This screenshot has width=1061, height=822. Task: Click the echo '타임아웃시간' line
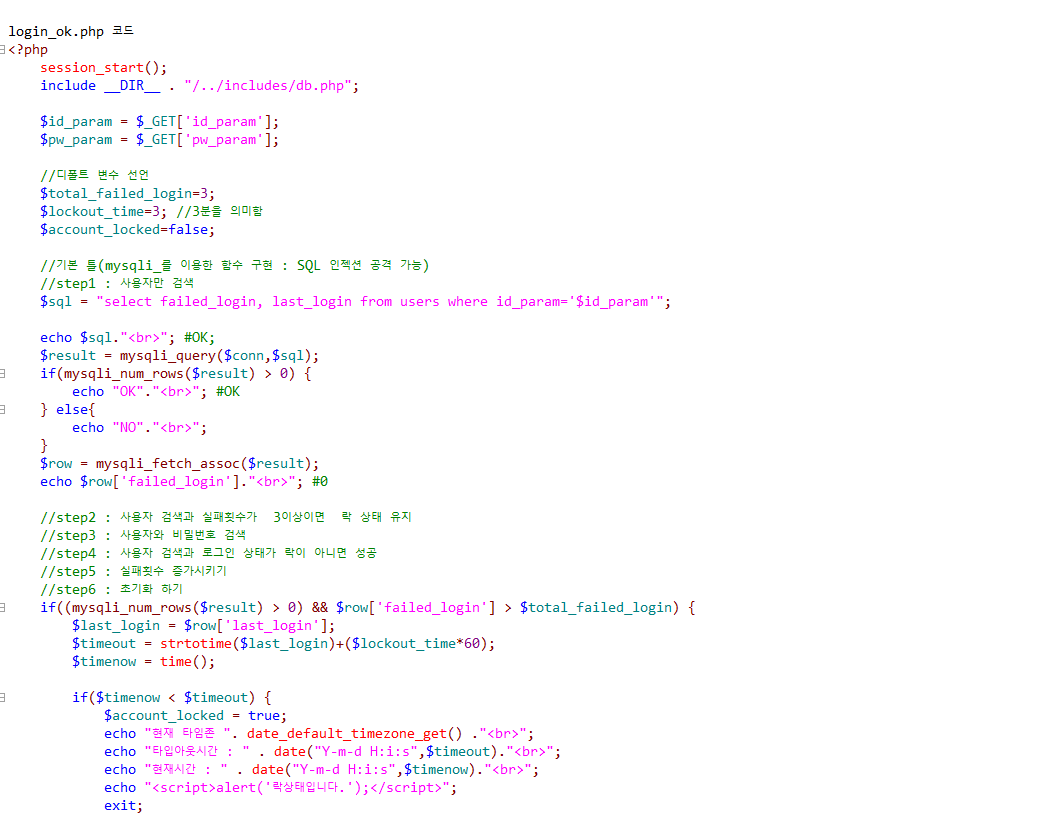pyautogui.click(x=332, y=752)
